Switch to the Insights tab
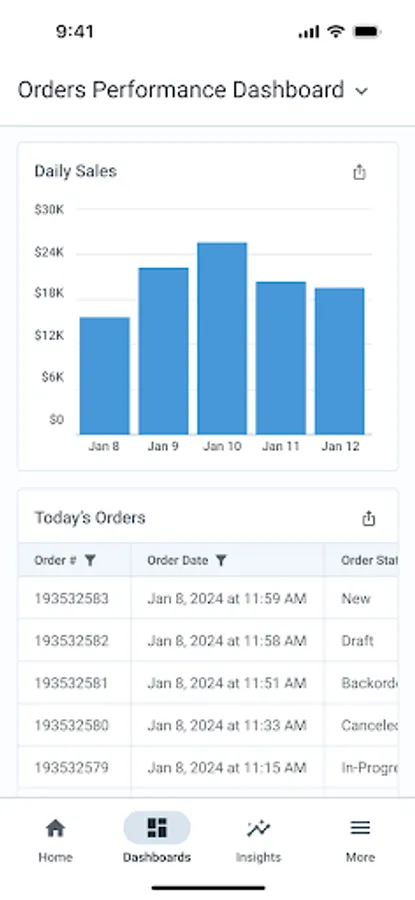This screenshot has height=900, width=415. pyautogui.click(x=258, y=841)
